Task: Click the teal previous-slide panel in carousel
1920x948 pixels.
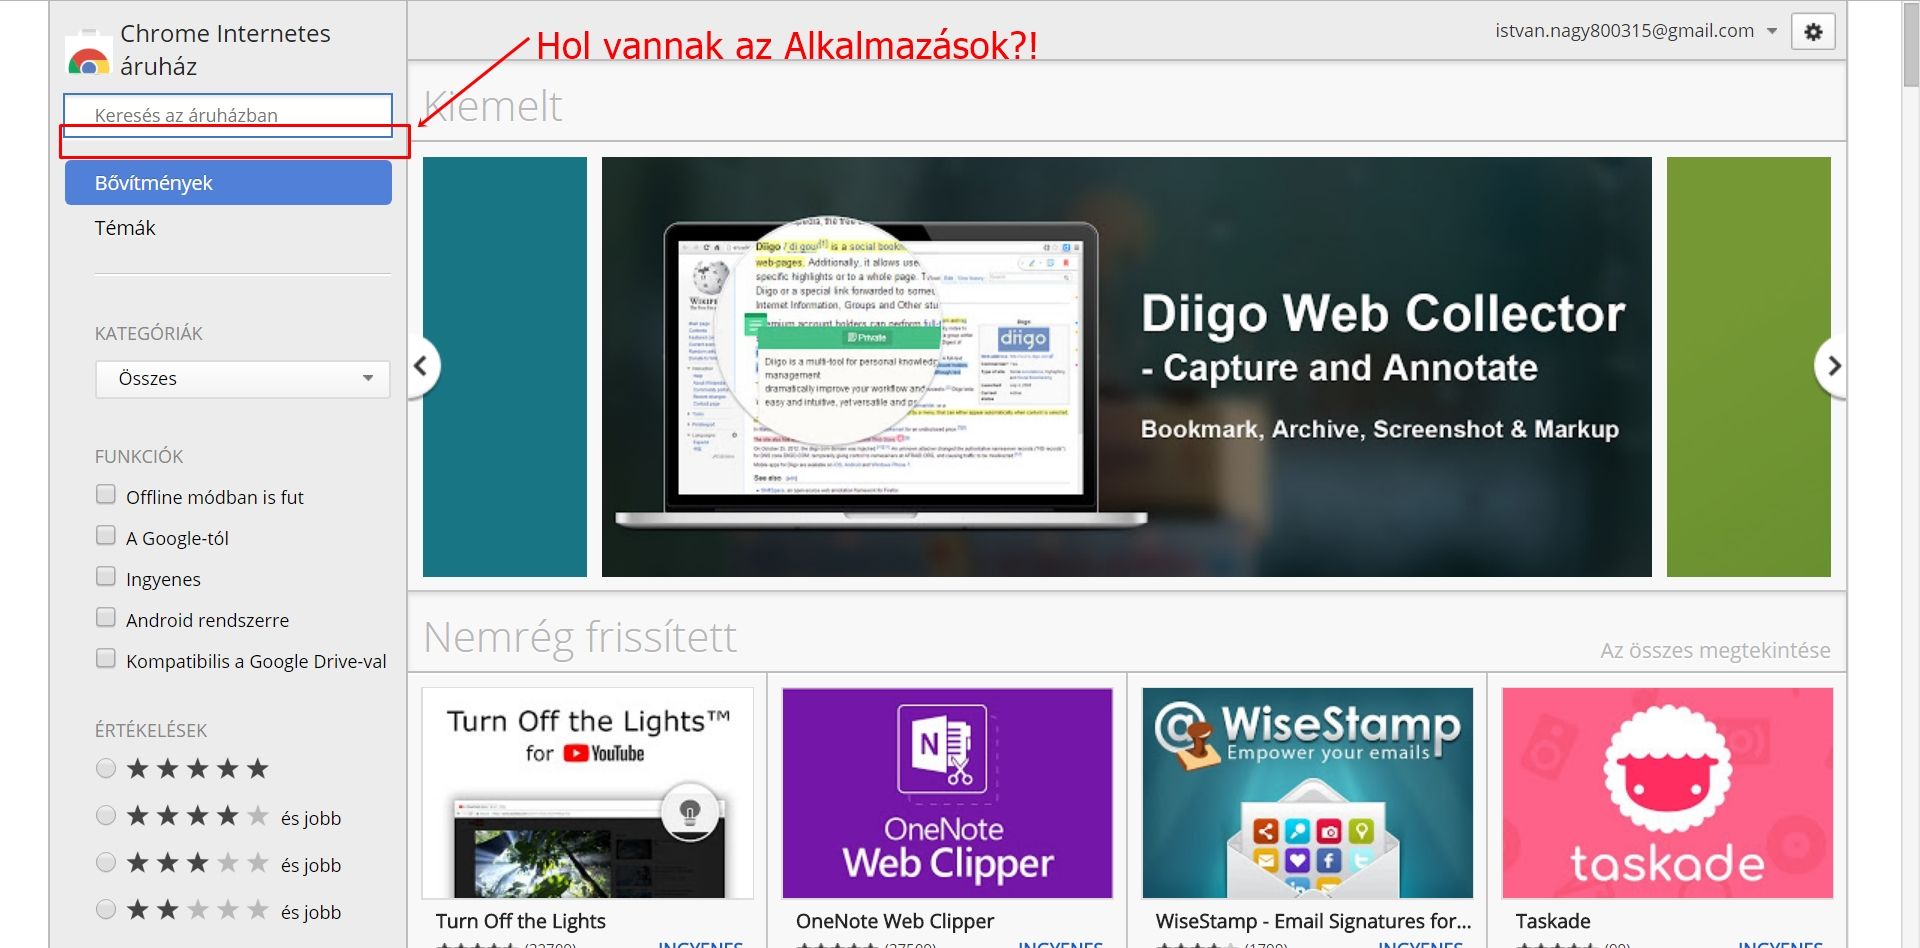Action: point(505,367)
